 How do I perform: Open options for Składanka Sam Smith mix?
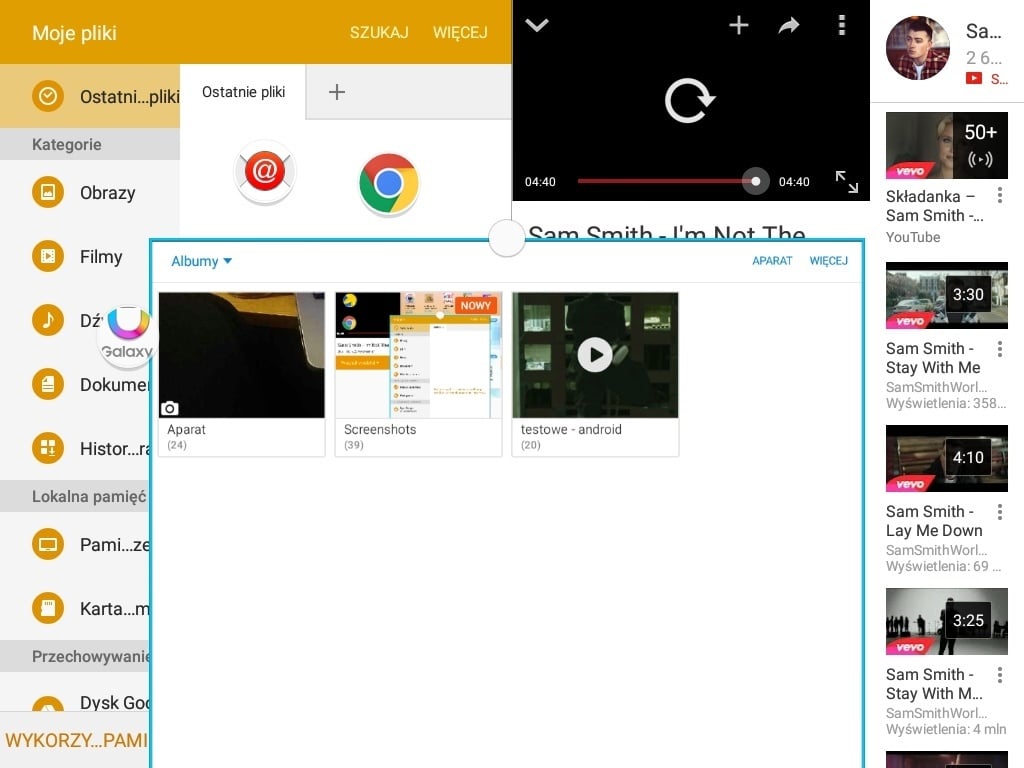tap(1000, 195)
